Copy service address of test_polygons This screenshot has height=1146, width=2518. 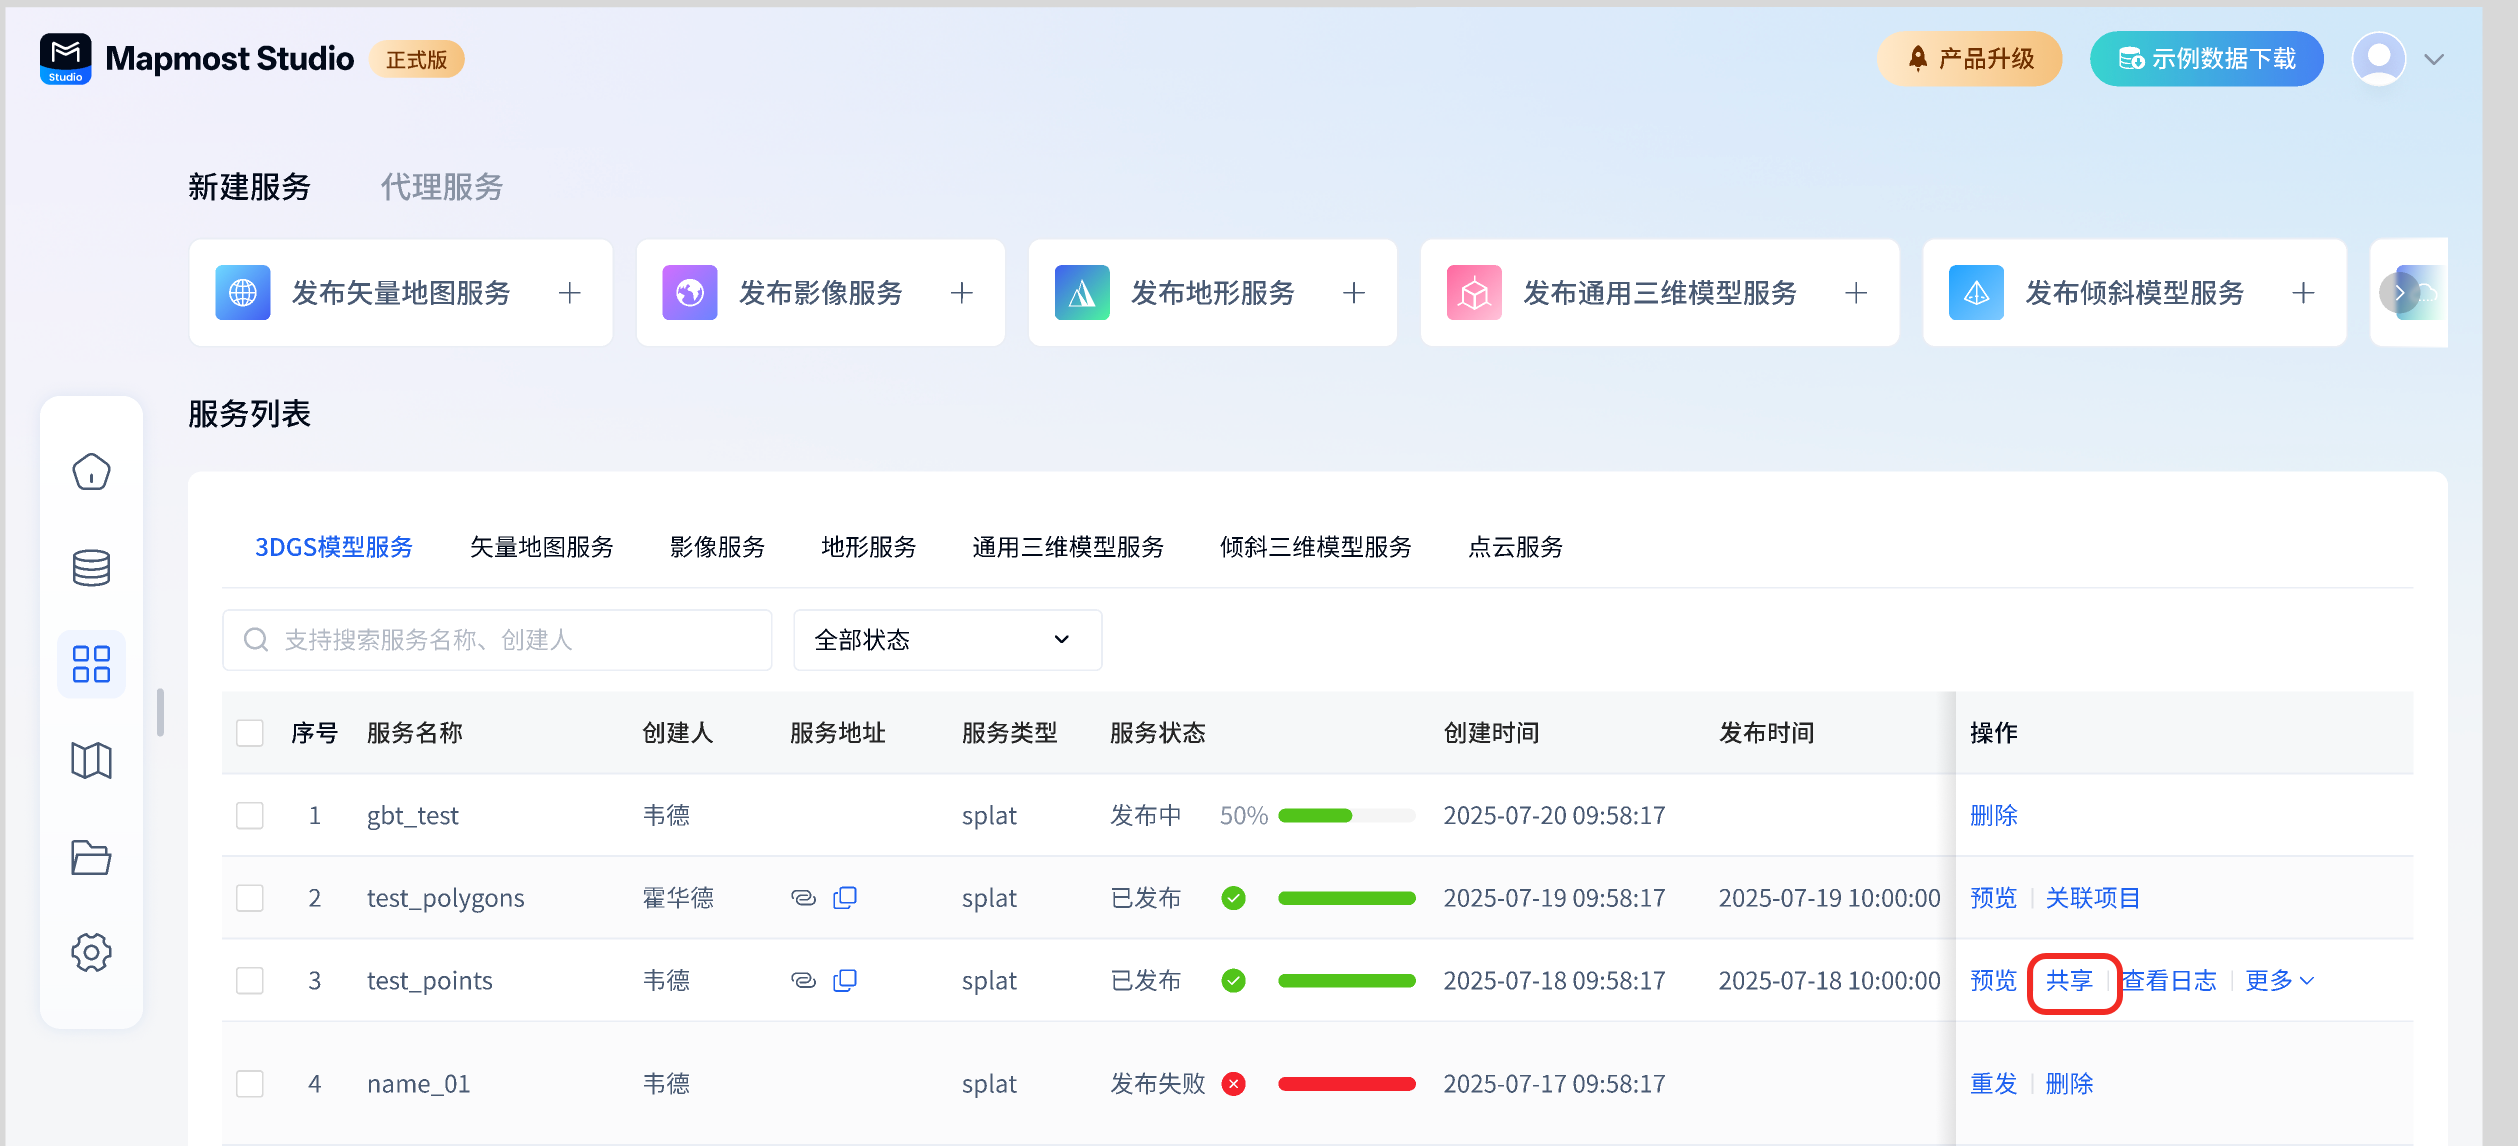click(845, 897)
